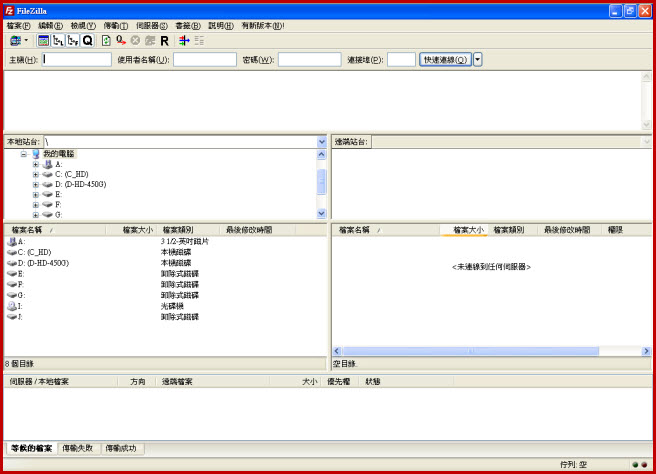The height and width of the screenshot is (474, 656).
Task: Click the refresh file lists icon
Action: (106, 41)
